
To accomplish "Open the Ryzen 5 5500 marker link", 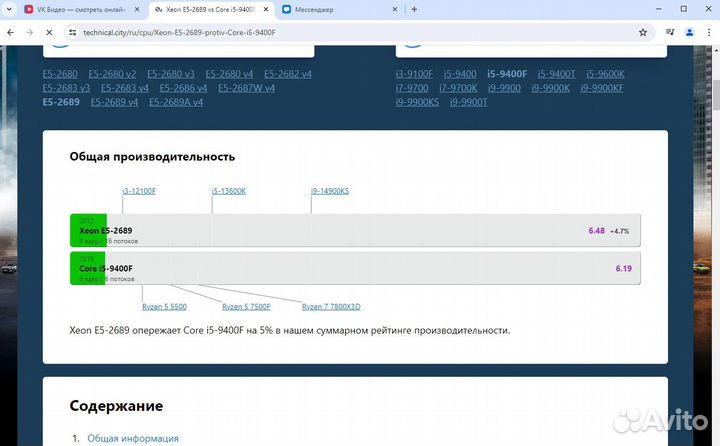I will (x=164, y=307).
